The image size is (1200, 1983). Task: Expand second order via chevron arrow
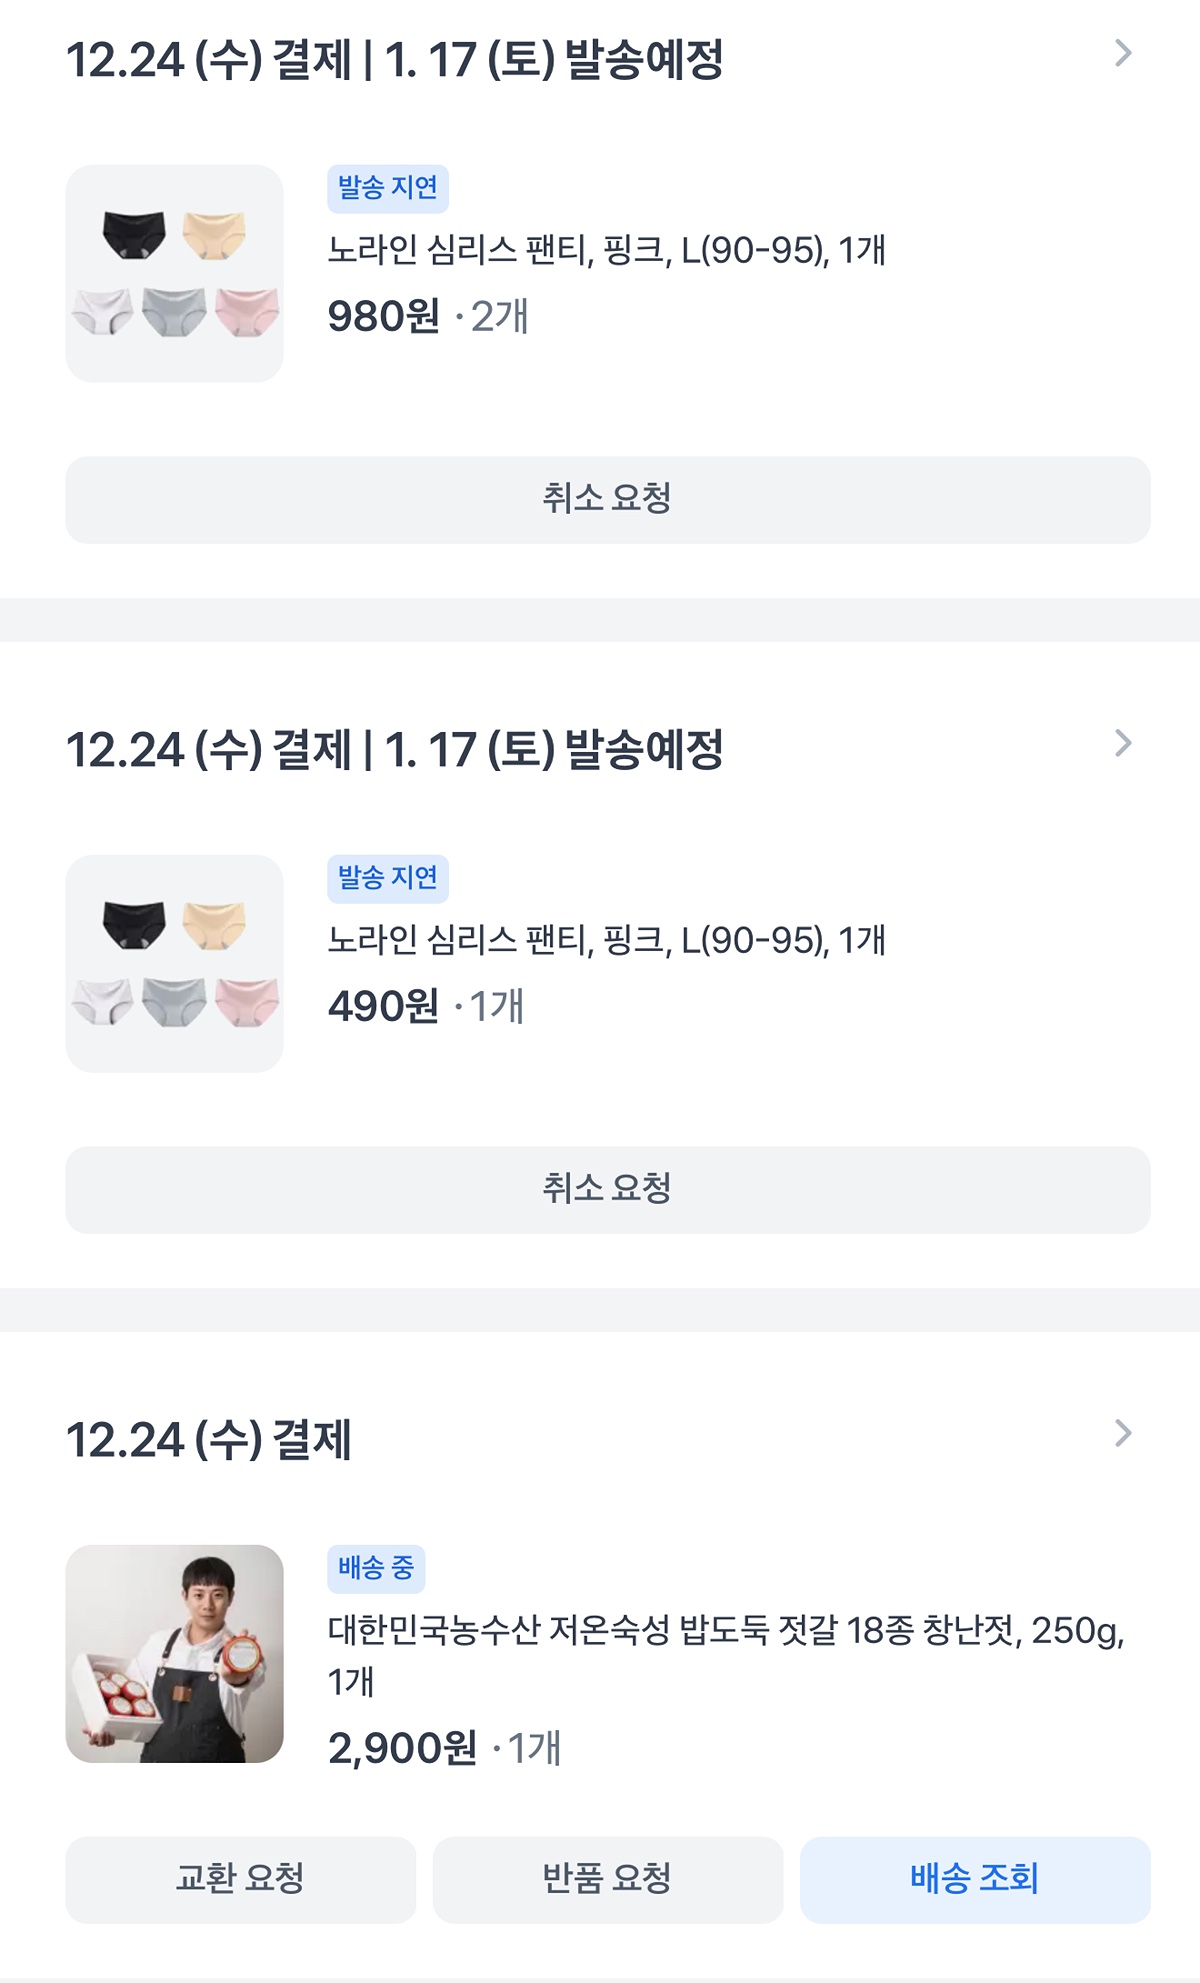[1123, 743]
